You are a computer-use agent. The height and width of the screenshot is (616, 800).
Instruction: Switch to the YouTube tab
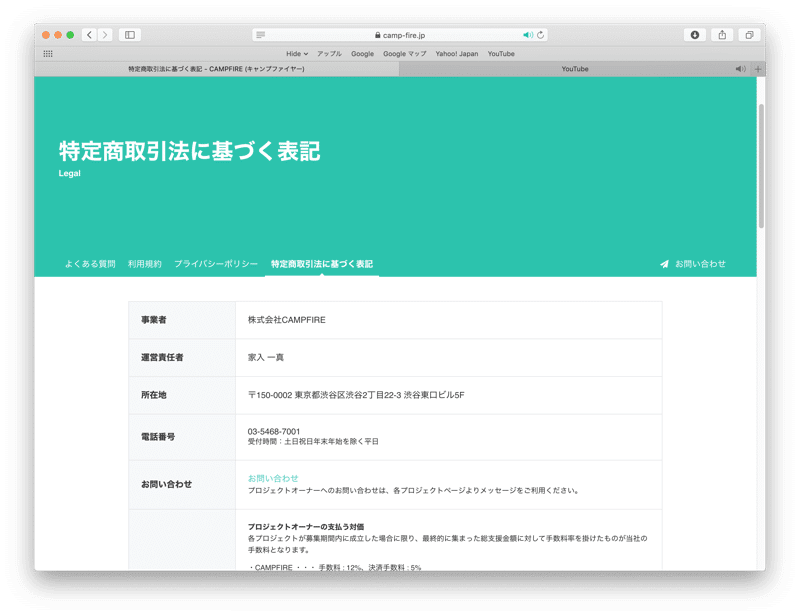(575, 69)
